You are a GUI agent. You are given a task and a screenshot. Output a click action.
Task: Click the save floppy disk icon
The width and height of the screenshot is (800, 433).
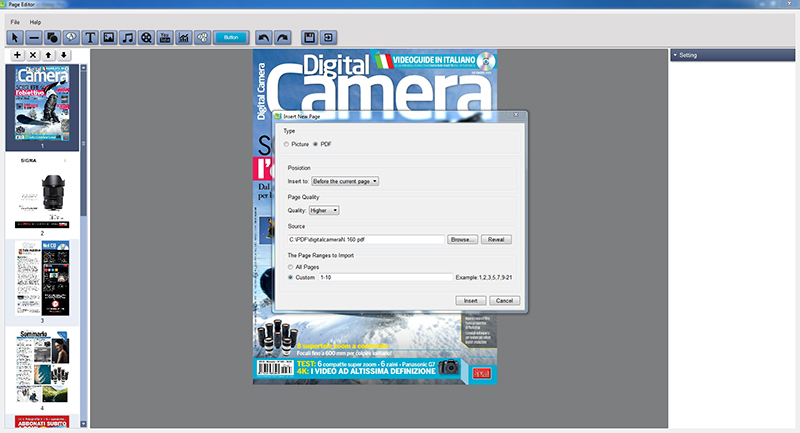(x=309, y=37)
